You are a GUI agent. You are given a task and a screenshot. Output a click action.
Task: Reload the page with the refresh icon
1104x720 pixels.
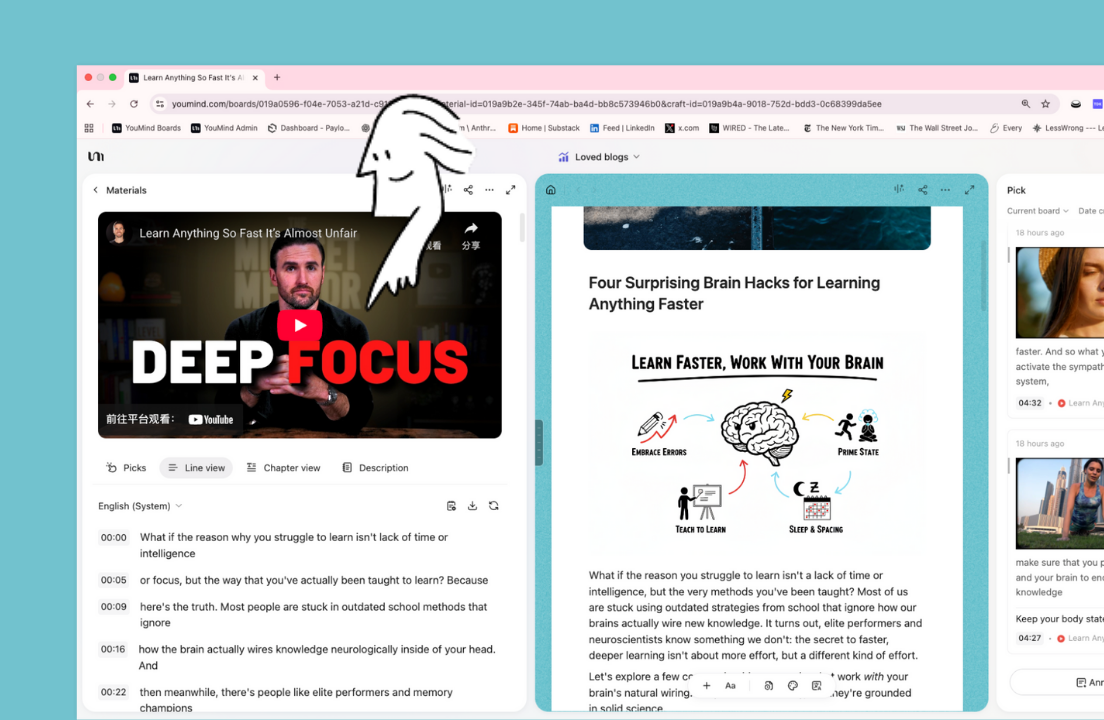click(x=134, y=103)
